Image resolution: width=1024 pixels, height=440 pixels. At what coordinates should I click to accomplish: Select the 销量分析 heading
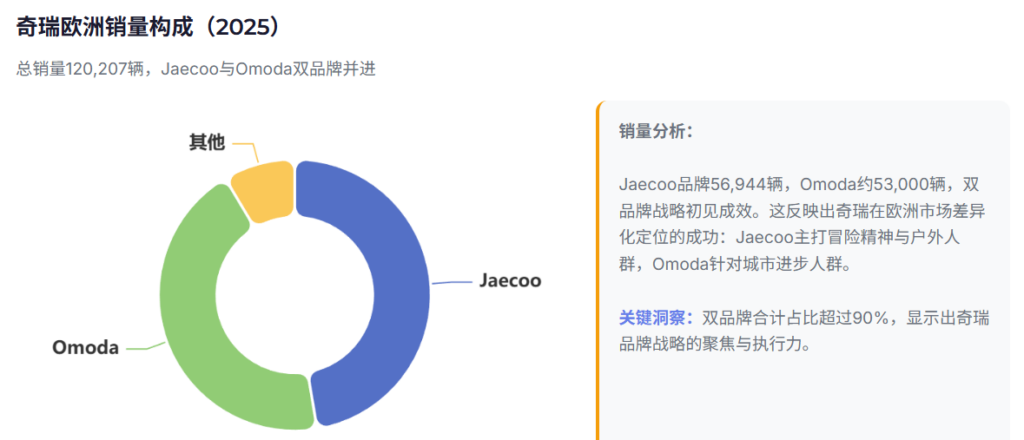tap(656, 131)
